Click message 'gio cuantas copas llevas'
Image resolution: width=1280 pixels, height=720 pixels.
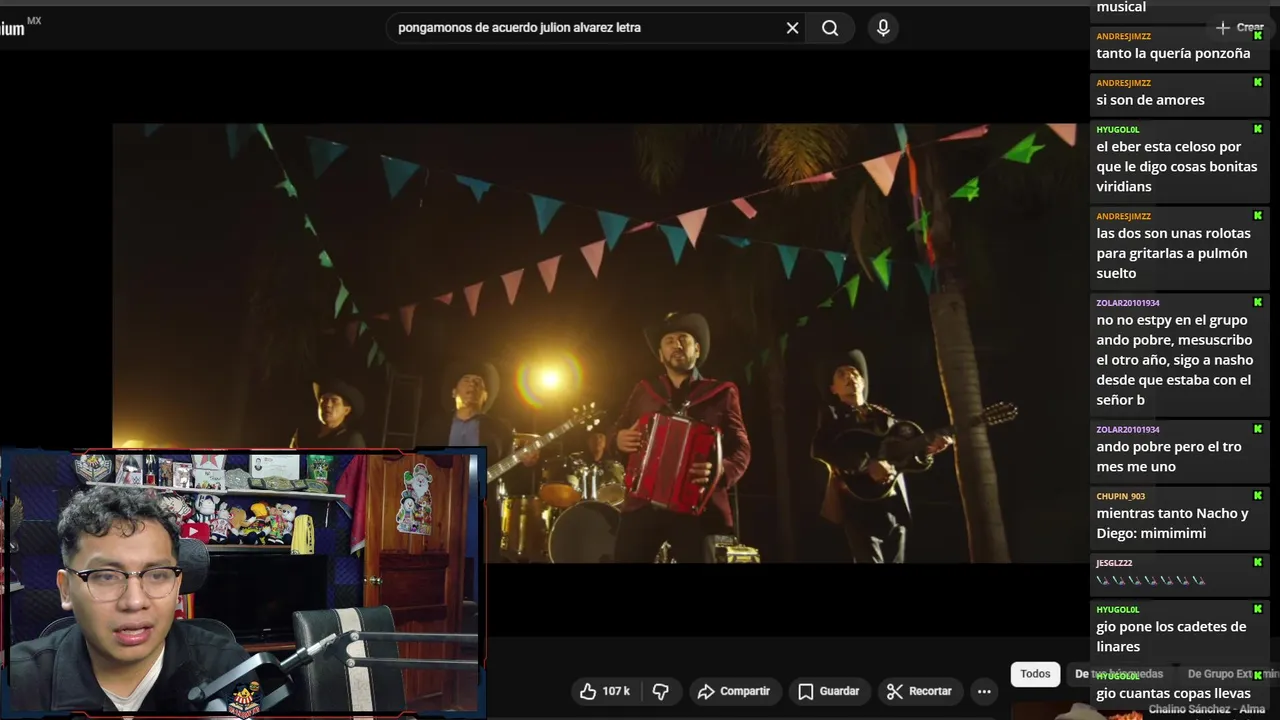pos(1173,693)
